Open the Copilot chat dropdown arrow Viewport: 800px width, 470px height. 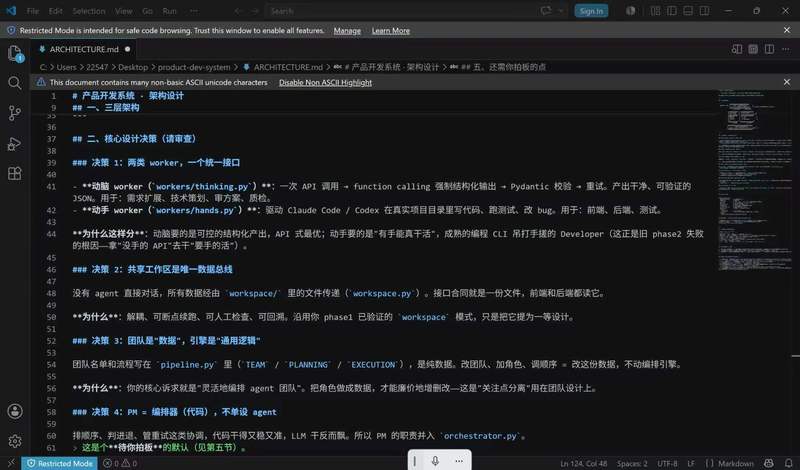click(x=561, y=11)
